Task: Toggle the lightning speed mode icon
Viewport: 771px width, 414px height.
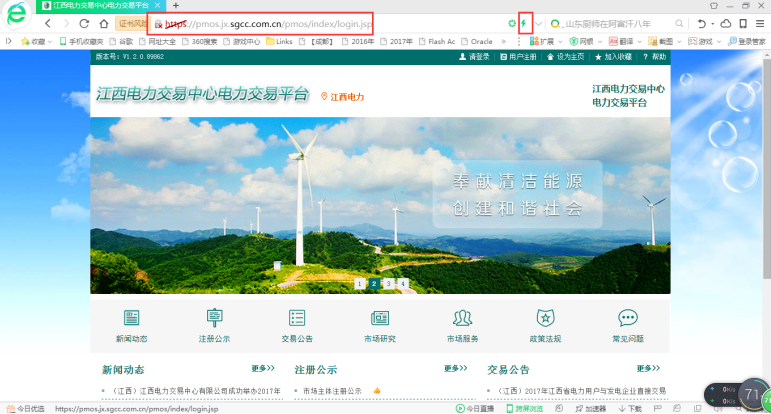Action: pyautogui.click(x=525, y=23)
